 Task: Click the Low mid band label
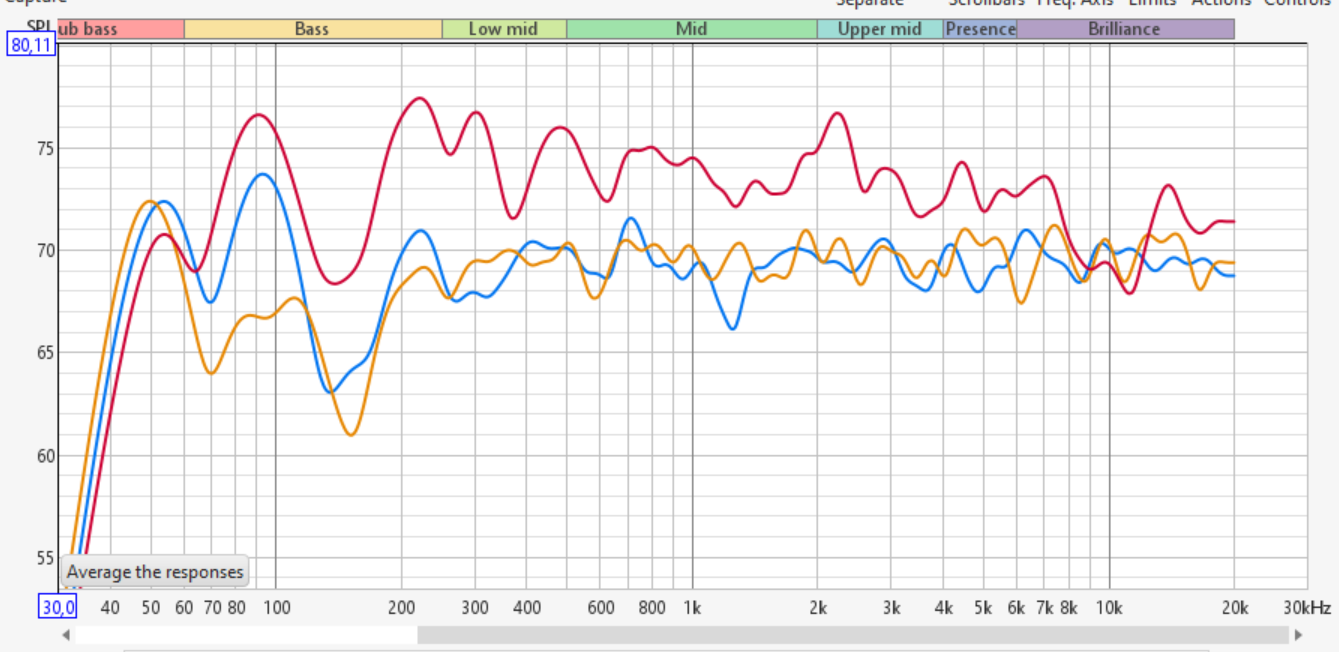click(503, 29)
